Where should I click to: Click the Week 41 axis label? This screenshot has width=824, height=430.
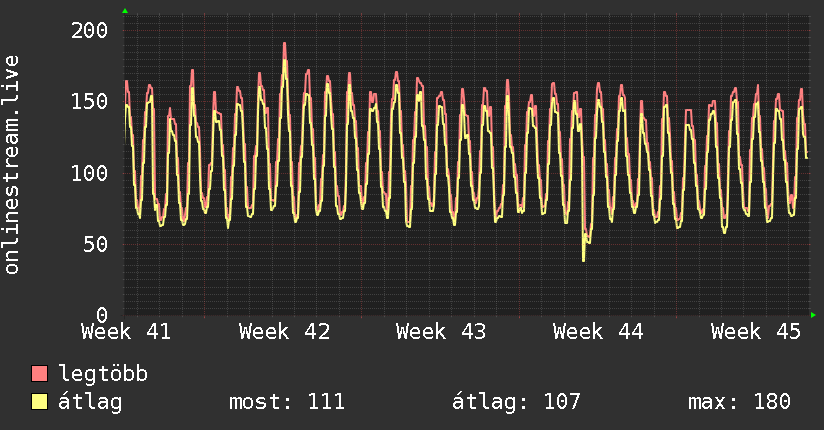click(126, 332)
